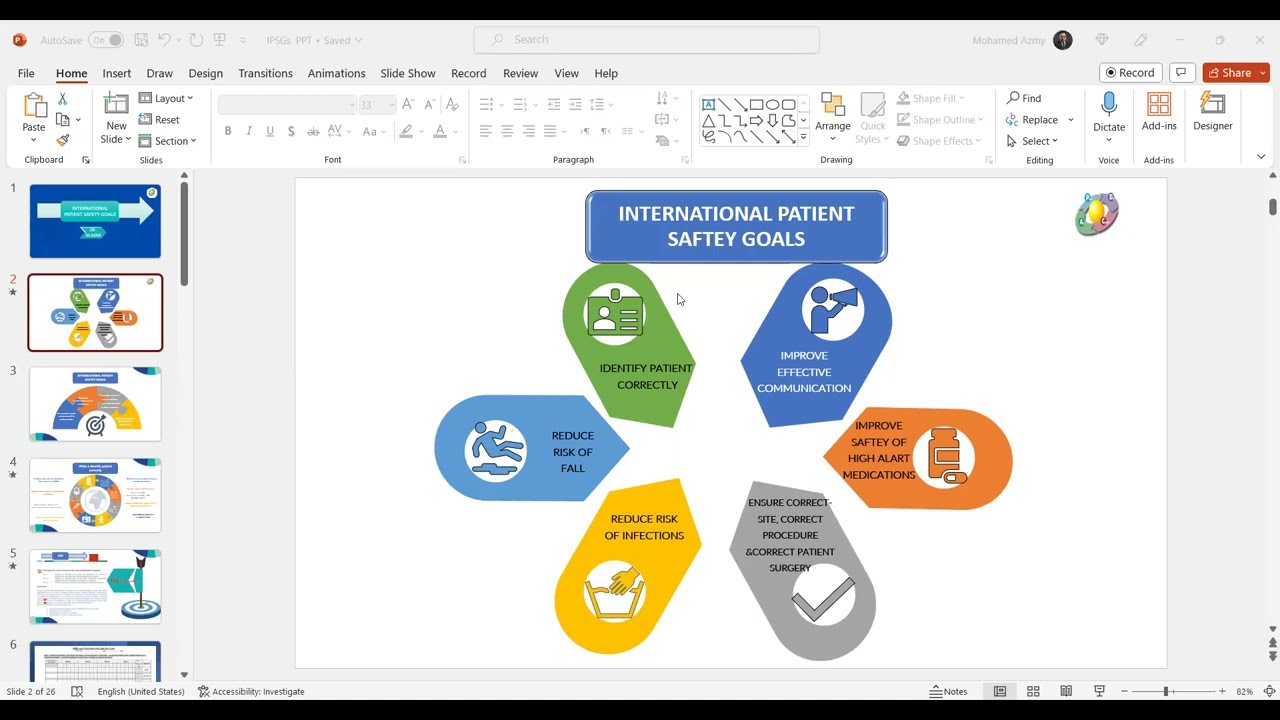Open the Insert tab
1280x720 pixels.
116,73
